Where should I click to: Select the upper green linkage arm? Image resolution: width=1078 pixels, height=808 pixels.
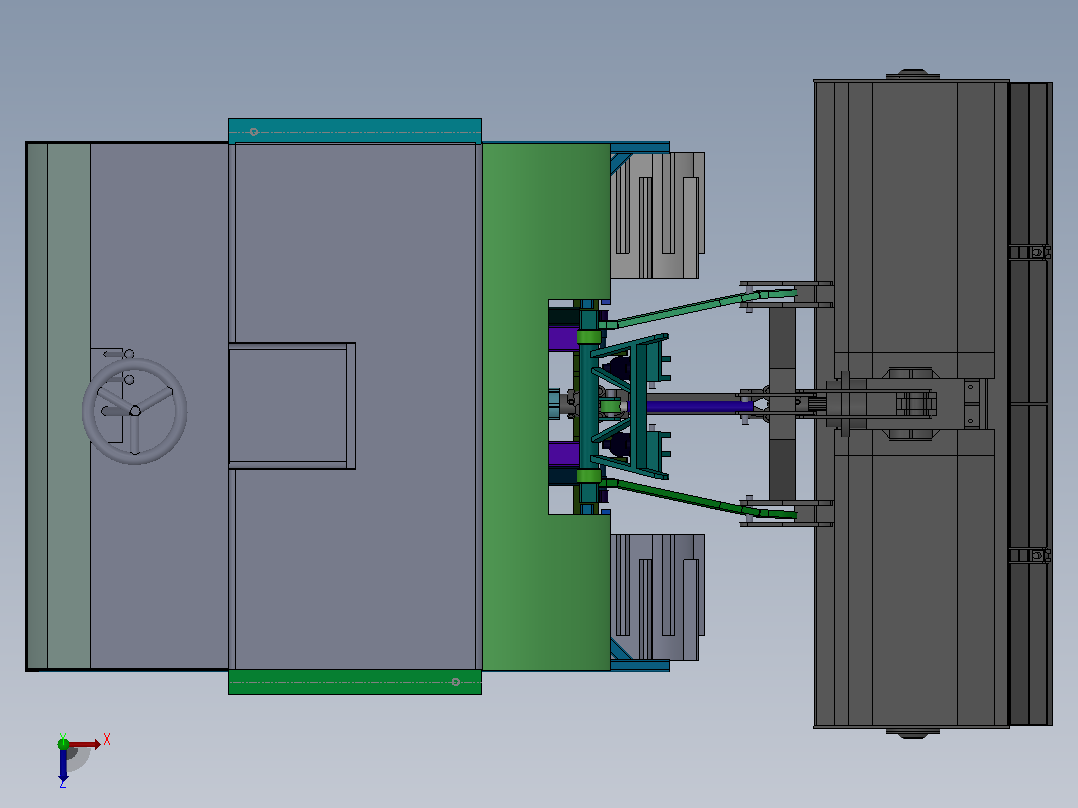click(x=699, y=307)
